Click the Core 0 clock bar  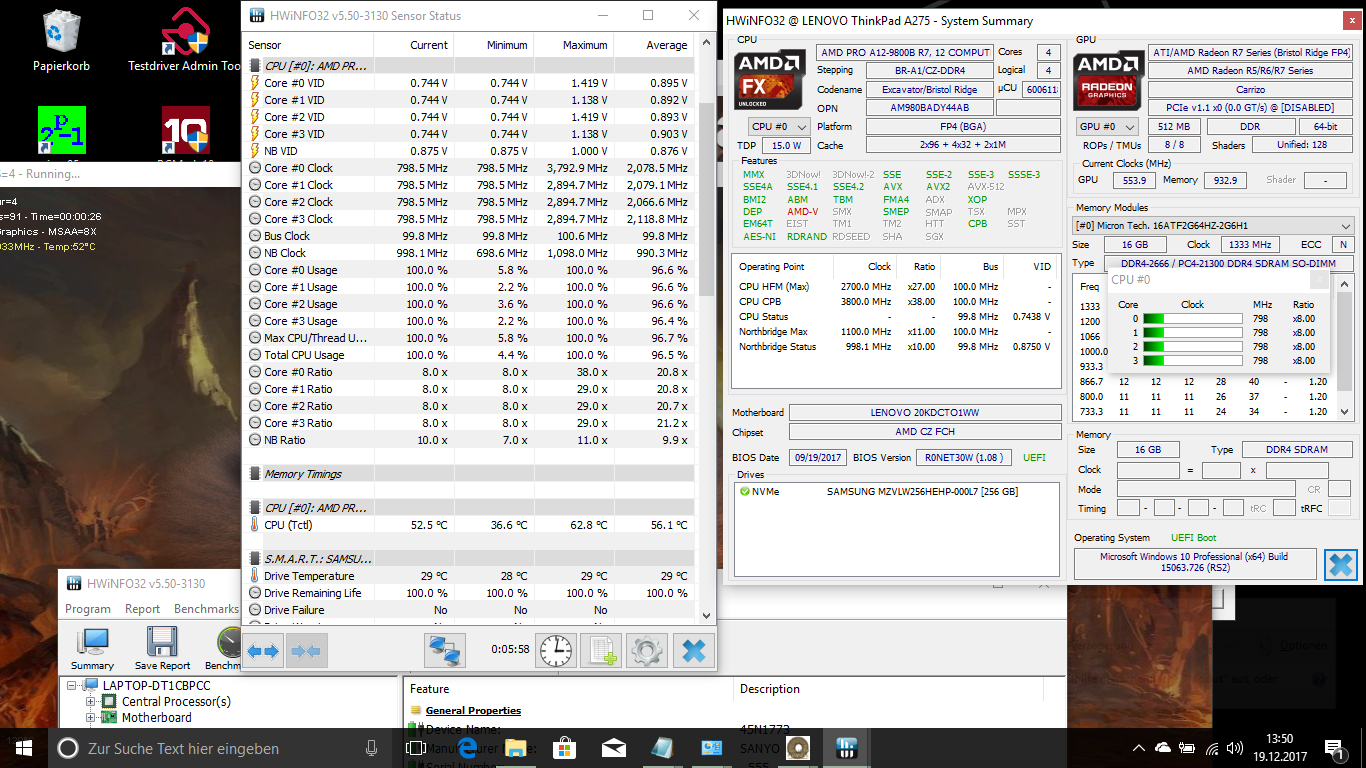(1193, 319)
